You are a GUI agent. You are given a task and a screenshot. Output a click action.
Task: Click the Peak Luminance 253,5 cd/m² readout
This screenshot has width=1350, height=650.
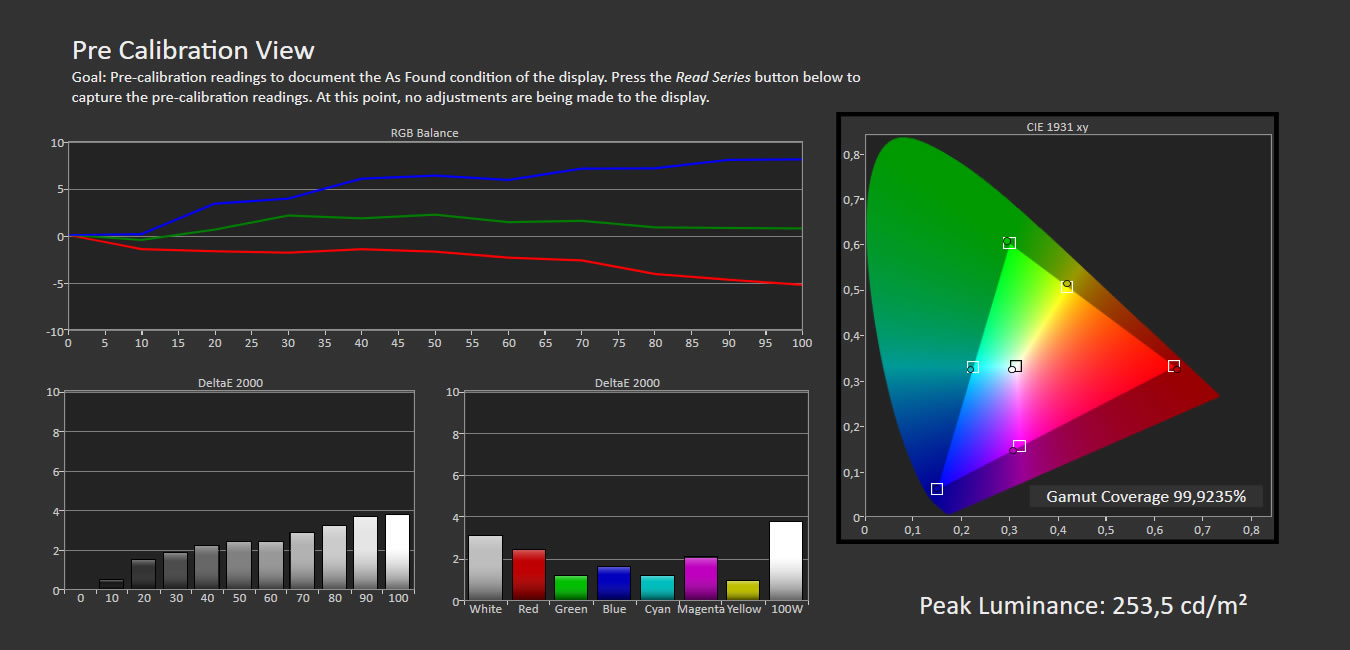pyautogui.click(x=1083, y=605)
